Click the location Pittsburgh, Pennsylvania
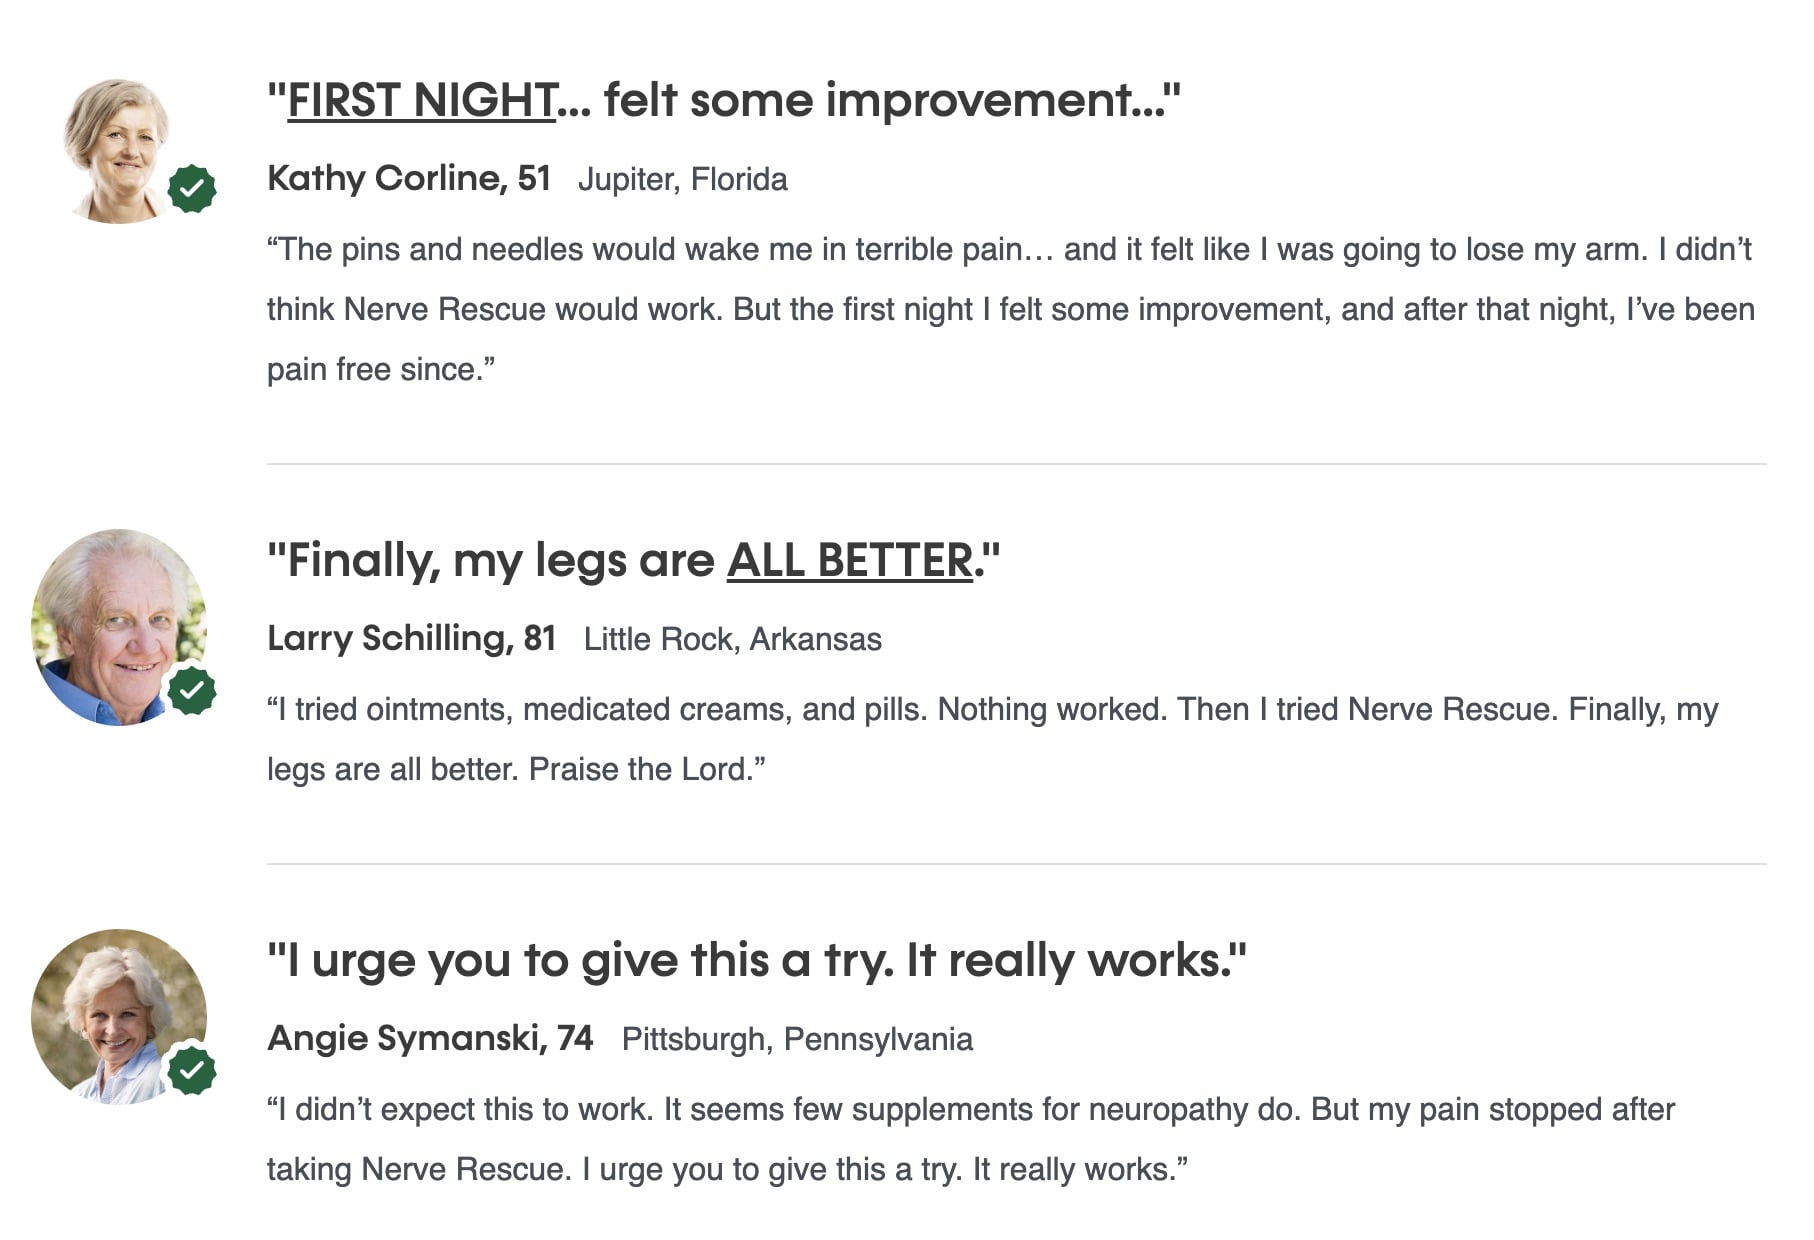 point(796,1040)
